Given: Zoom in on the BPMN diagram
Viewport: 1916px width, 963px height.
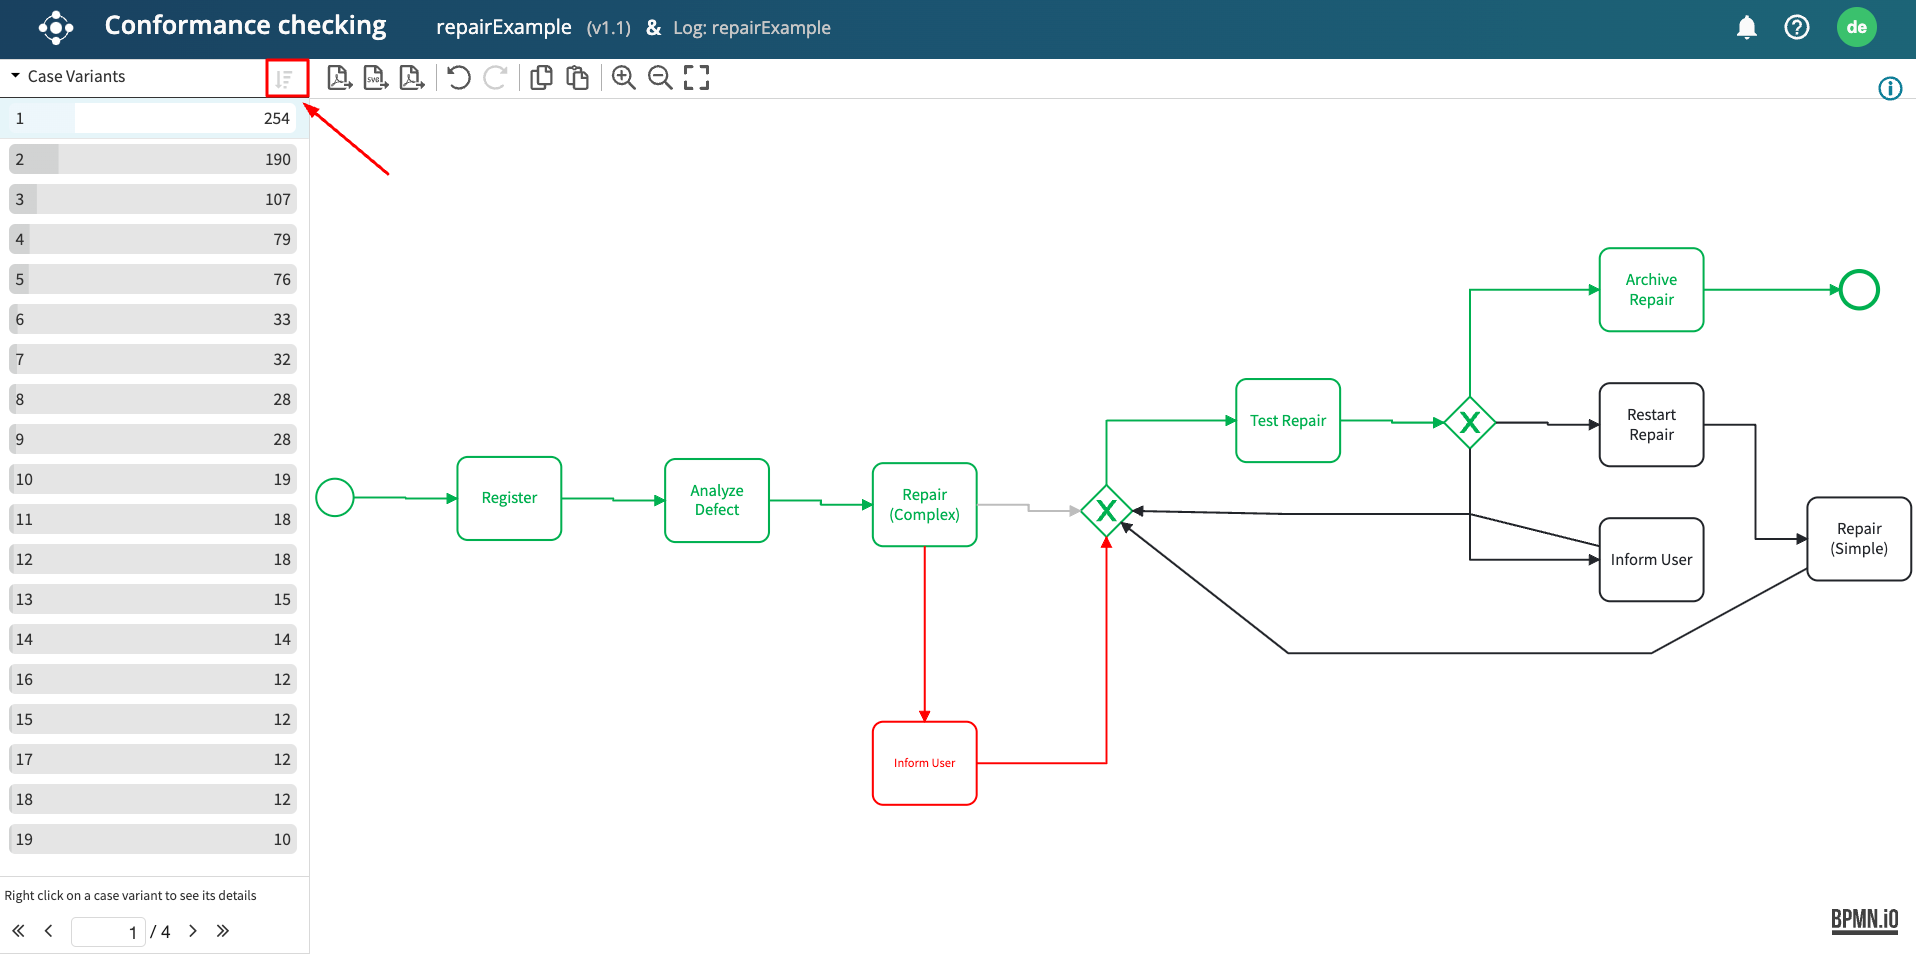Looking at the screenshot, I should [x=624, y=78].
